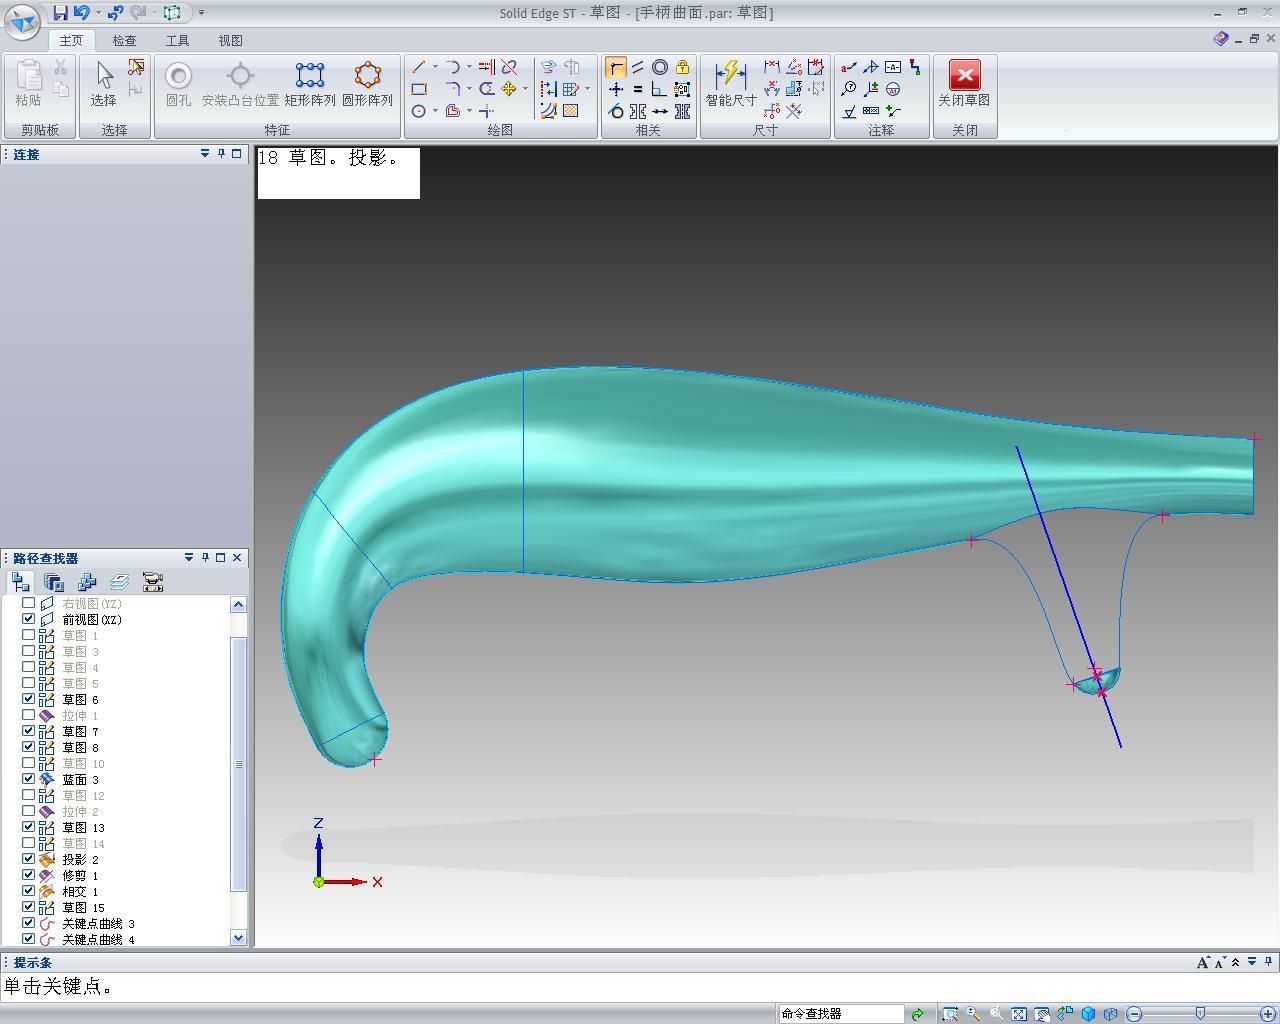This screenshot has width=1280, height=1024.
Task: Open the 连接 panel options dropdown
Action: click(x=205, y=153)
